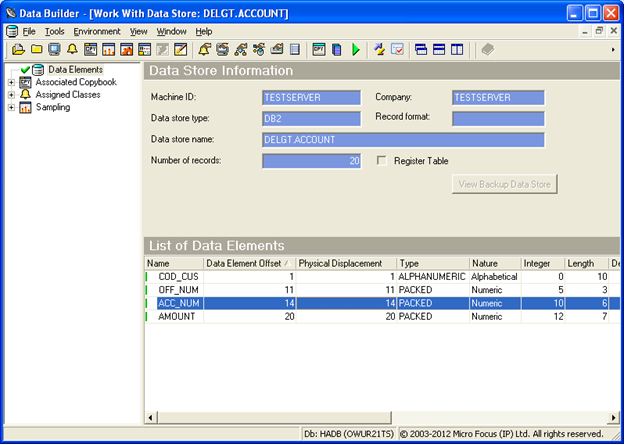Click the grid table window toolbar icon
The image size is (625, 445).
pyautogui.click(x=144, y=49)
